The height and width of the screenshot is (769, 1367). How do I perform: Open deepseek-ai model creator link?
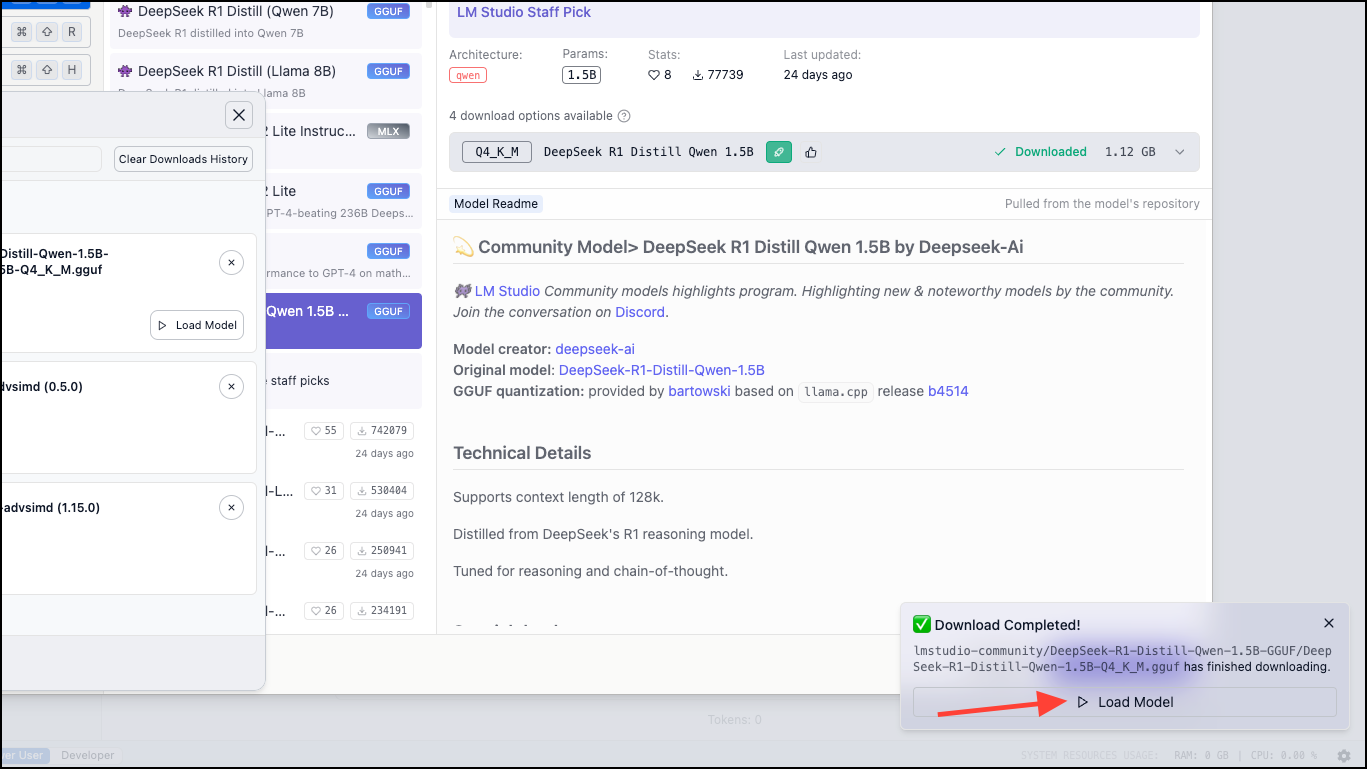[595, 349]
